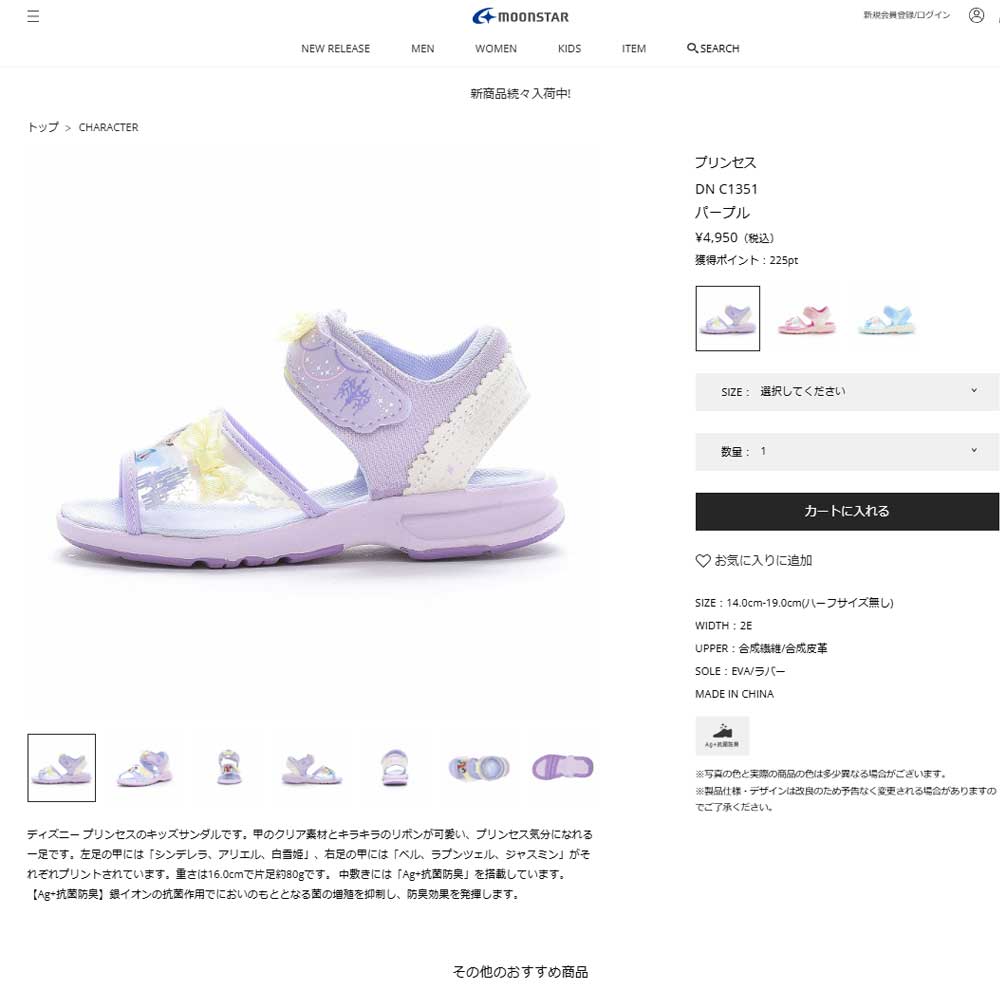
Task: Open the KIDS menu
Action: pos(570,48)
